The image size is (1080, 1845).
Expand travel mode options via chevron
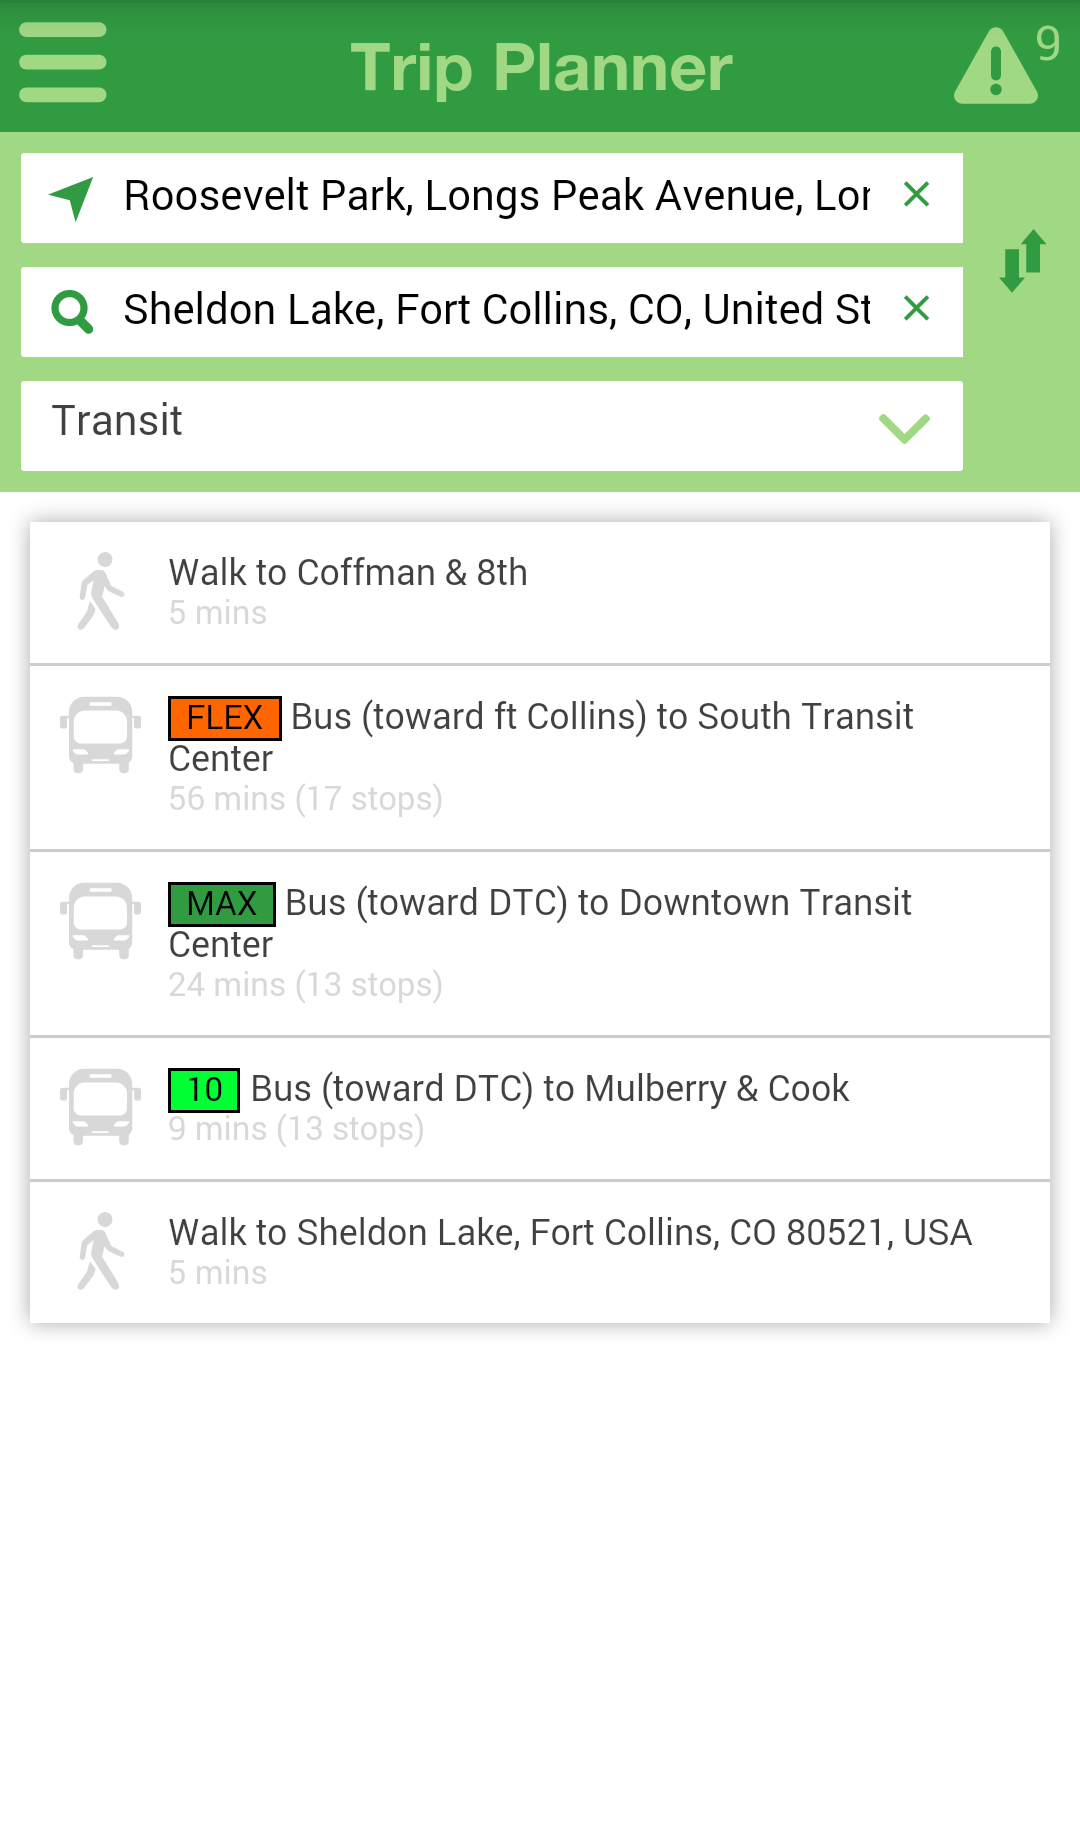pos(904,428)
